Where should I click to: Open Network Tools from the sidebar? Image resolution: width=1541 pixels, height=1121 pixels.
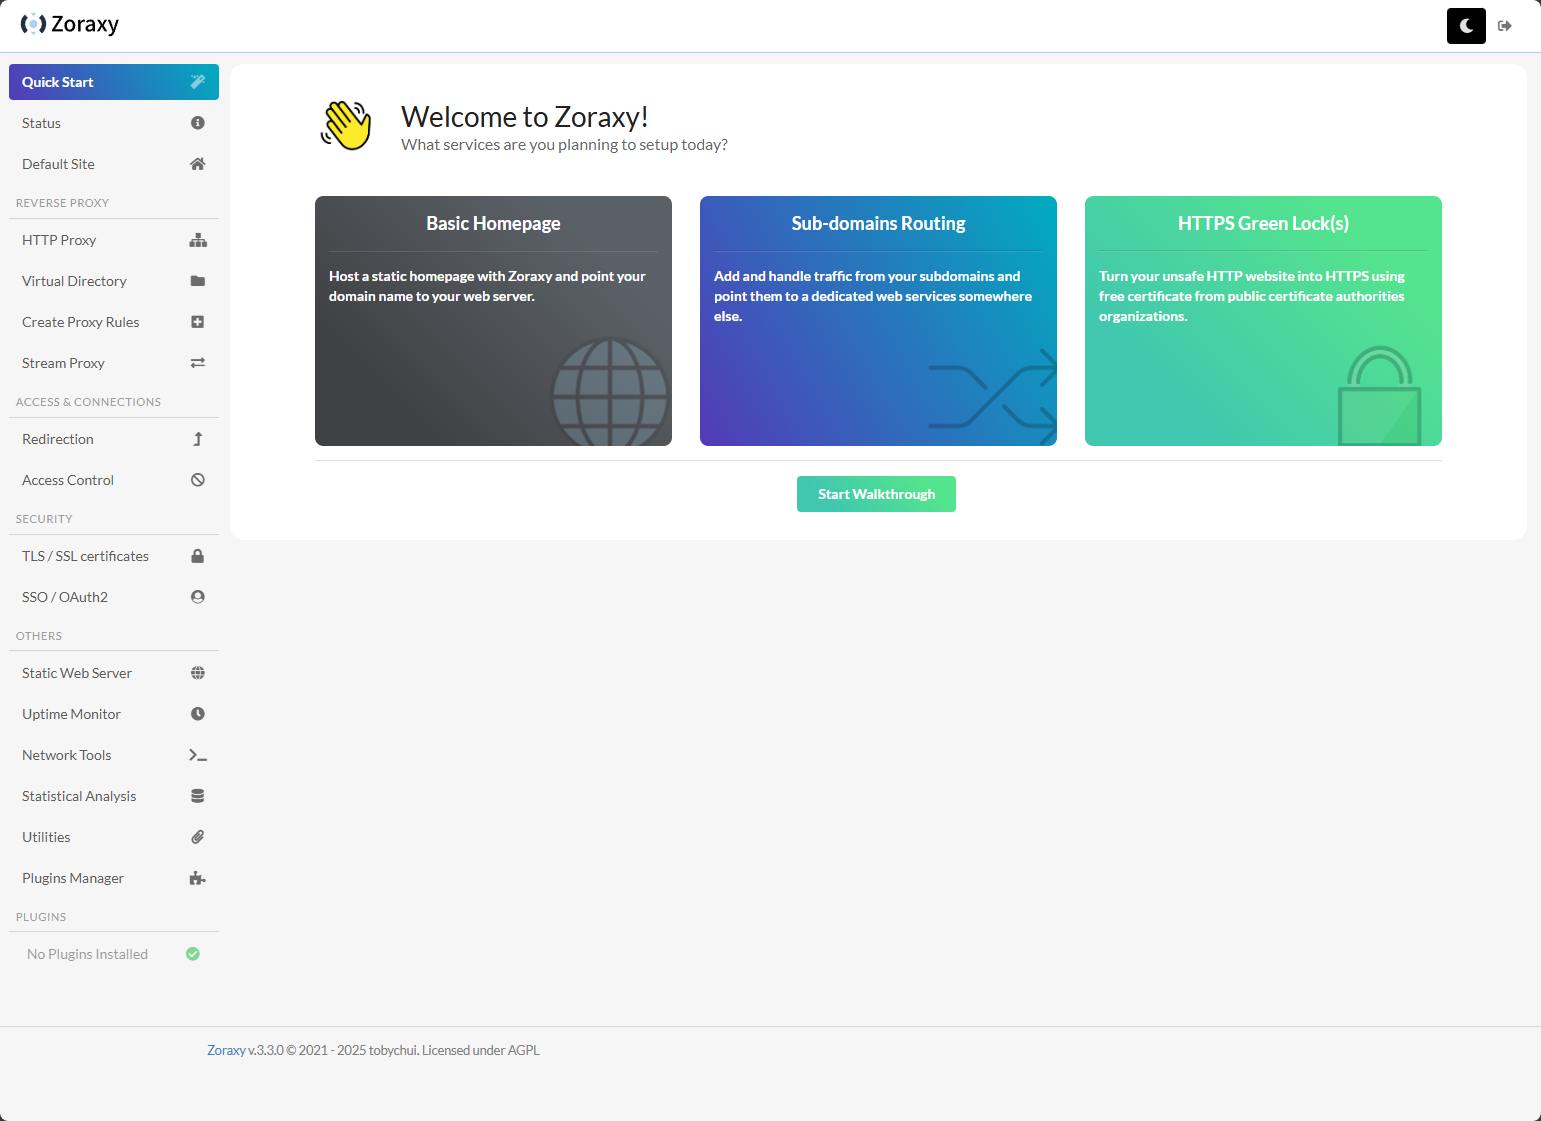[114, 755]
